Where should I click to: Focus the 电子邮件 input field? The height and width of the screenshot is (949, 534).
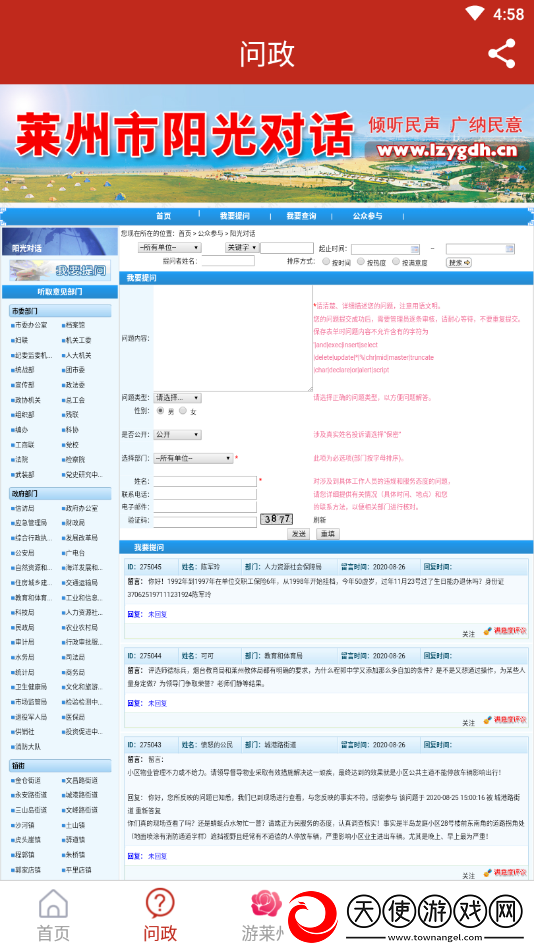(x=205, y=507)
